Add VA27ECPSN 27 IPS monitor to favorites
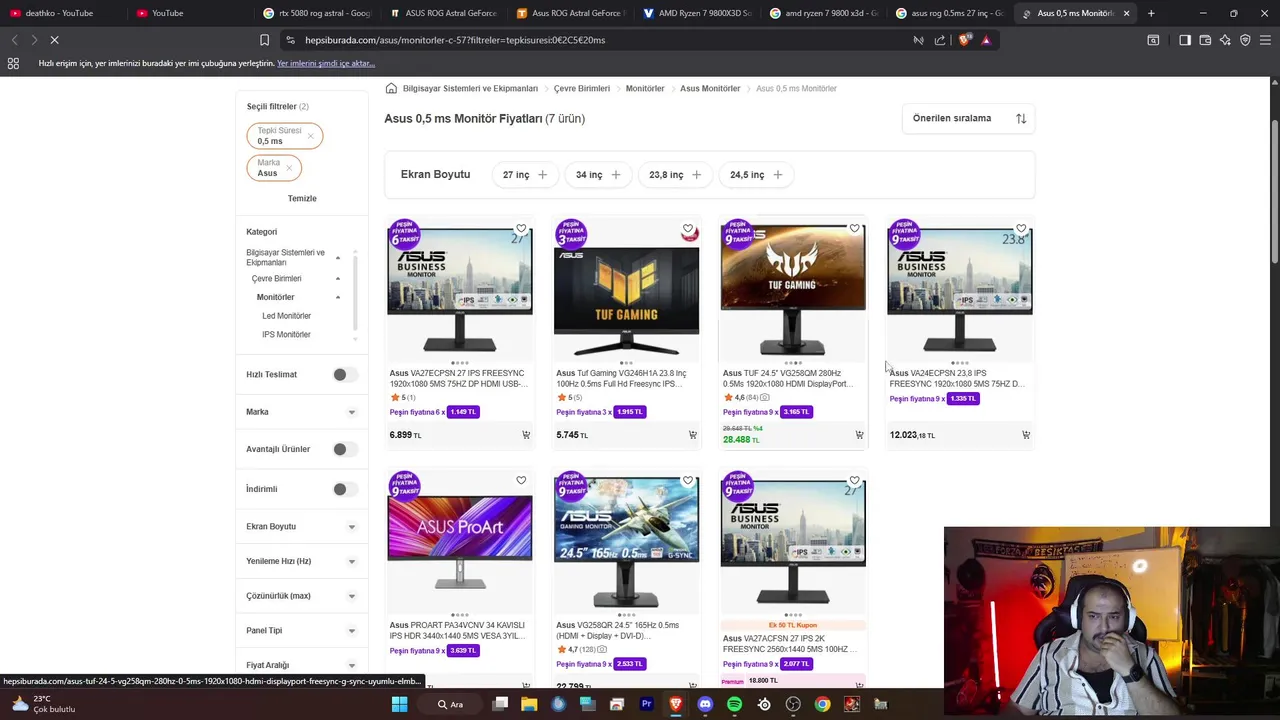 (521, 229)
